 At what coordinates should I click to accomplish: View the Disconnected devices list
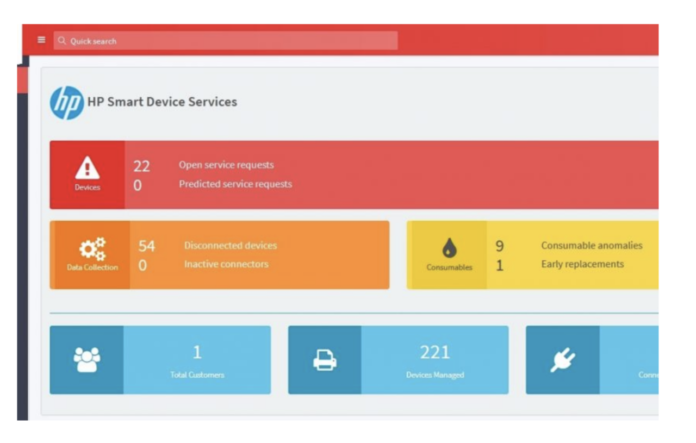click(230, 245)
